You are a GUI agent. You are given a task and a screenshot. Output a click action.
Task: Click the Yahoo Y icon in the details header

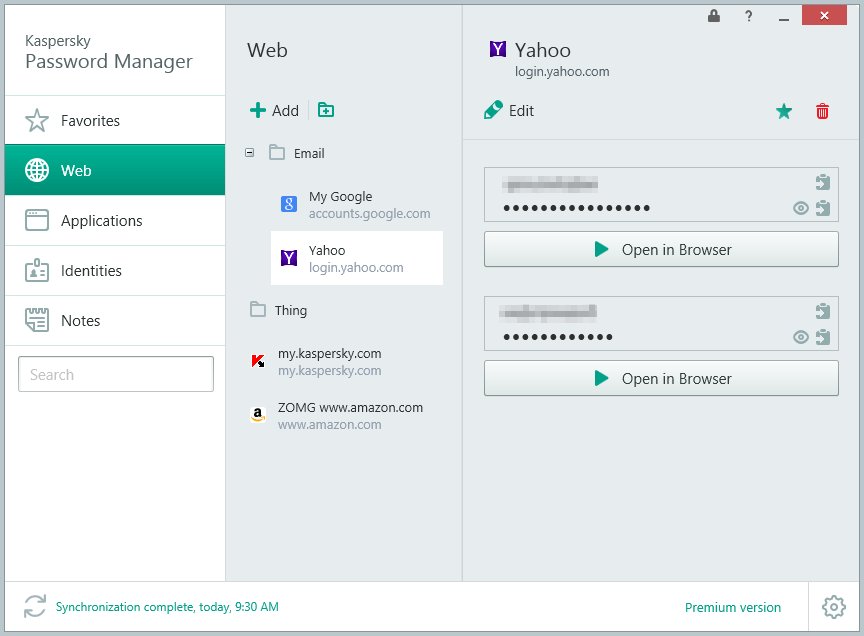click(498, 50)
